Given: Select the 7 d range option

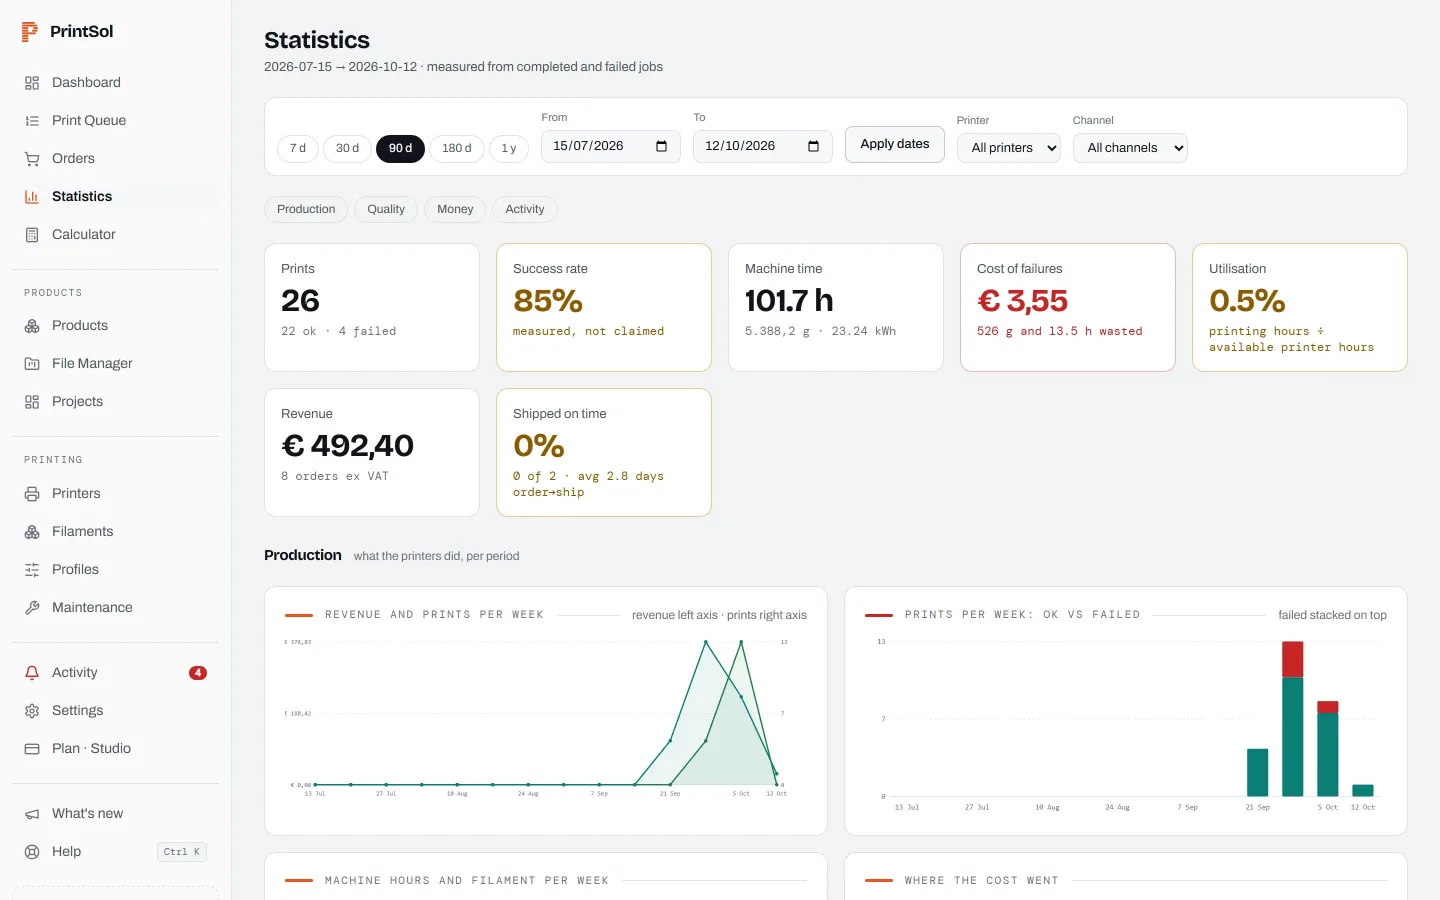Looking at the screenshot, I should click(x=298, y=148).
